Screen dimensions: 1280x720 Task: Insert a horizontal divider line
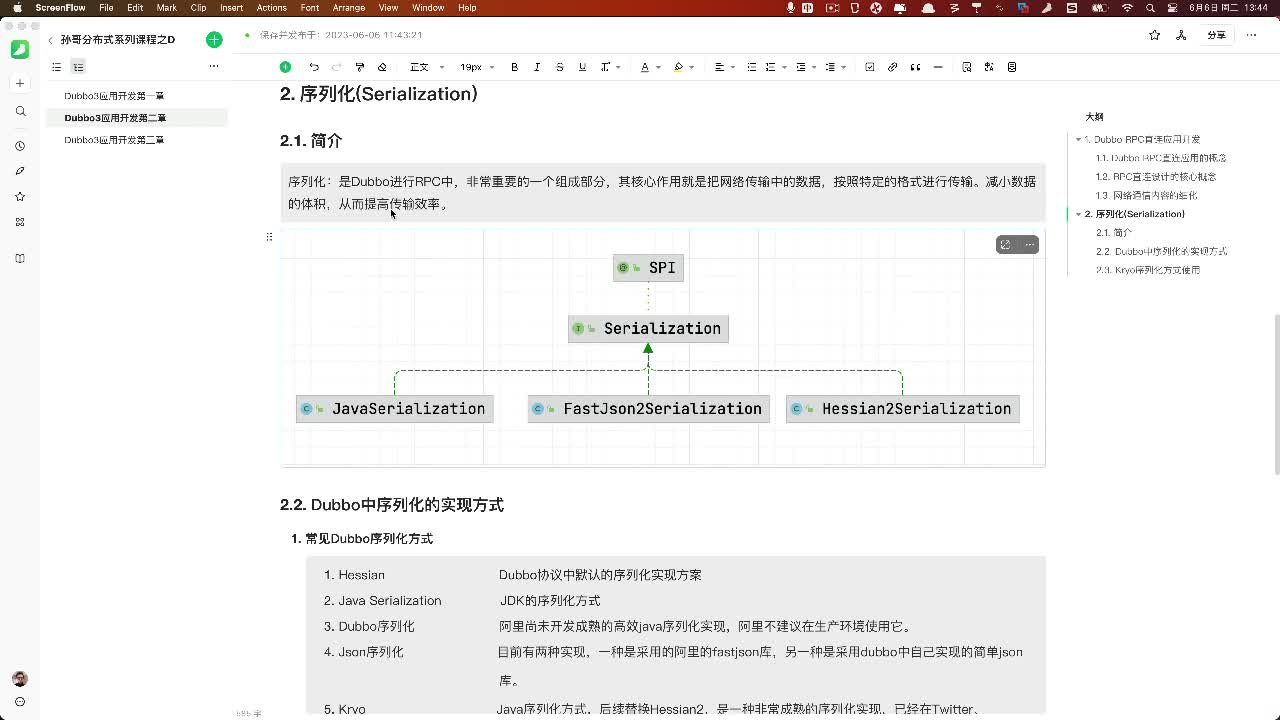pyautogui.click(x=938, y=67)
